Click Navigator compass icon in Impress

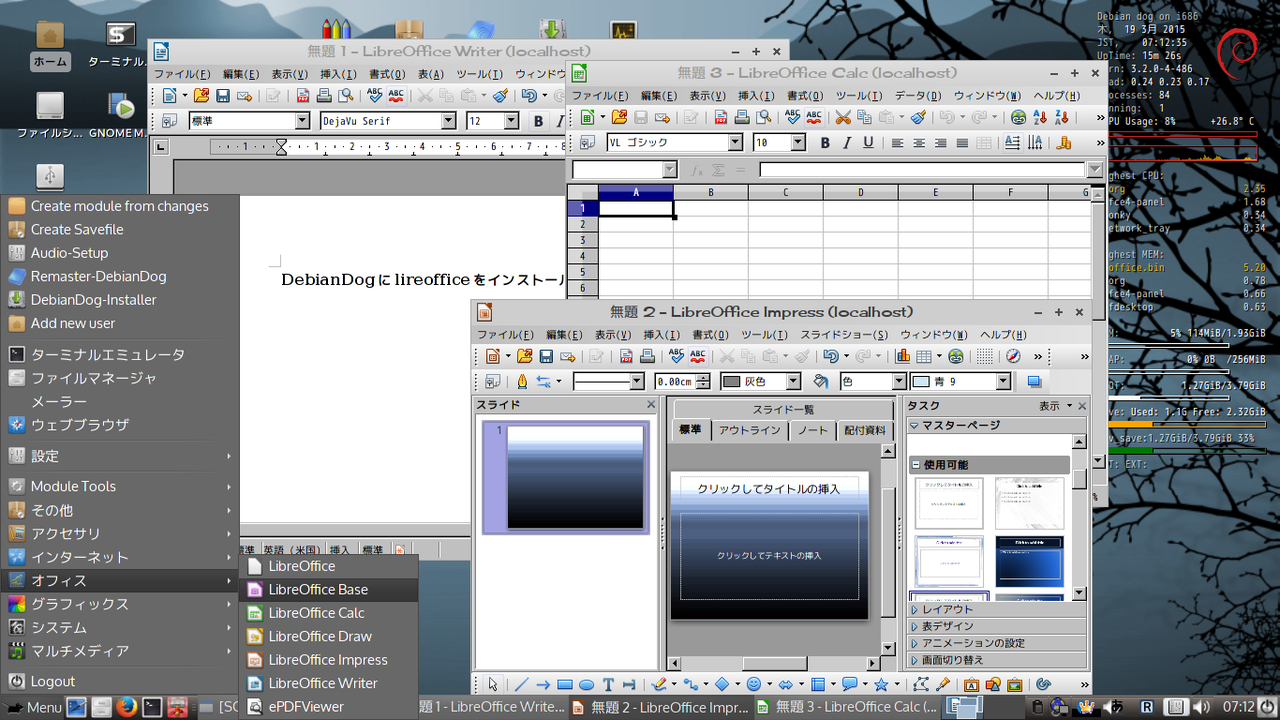point(1013,356)
